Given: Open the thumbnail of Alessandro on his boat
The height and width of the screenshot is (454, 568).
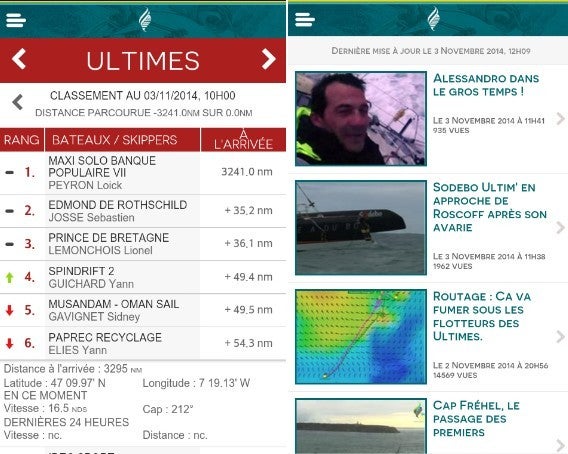Looking at the screenshot, I should [x=361, y=119].
